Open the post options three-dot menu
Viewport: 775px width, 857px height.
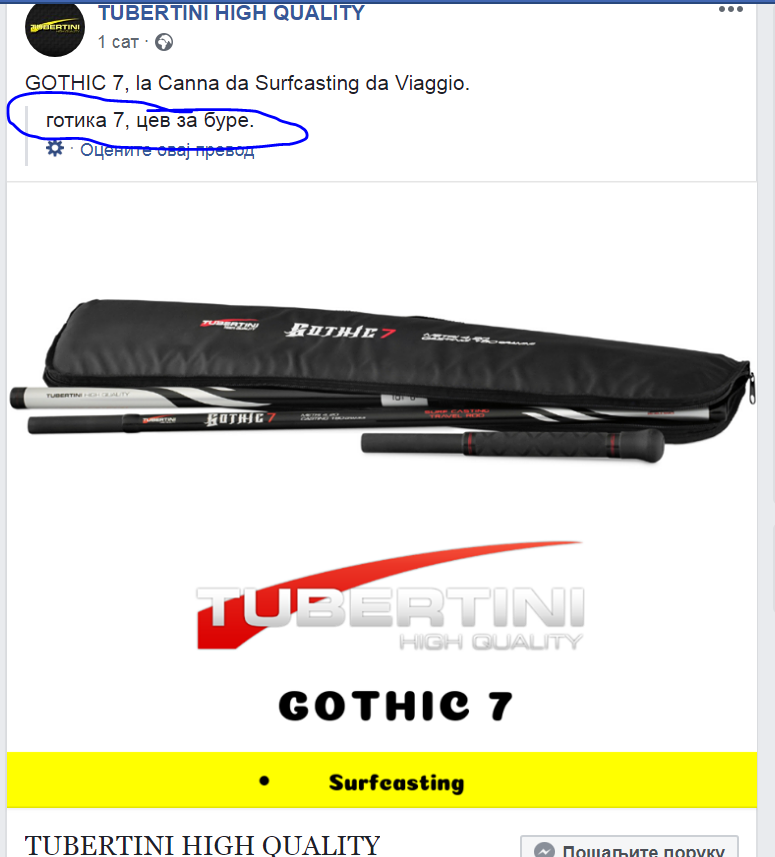point(731,9)
